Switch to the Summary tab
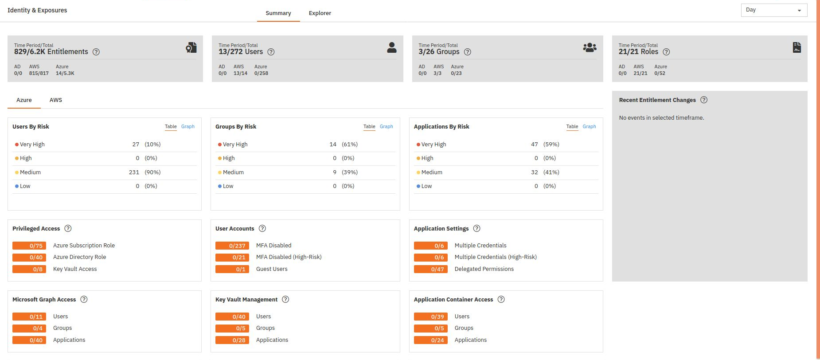The image size is (820, 360). (278, 13)
